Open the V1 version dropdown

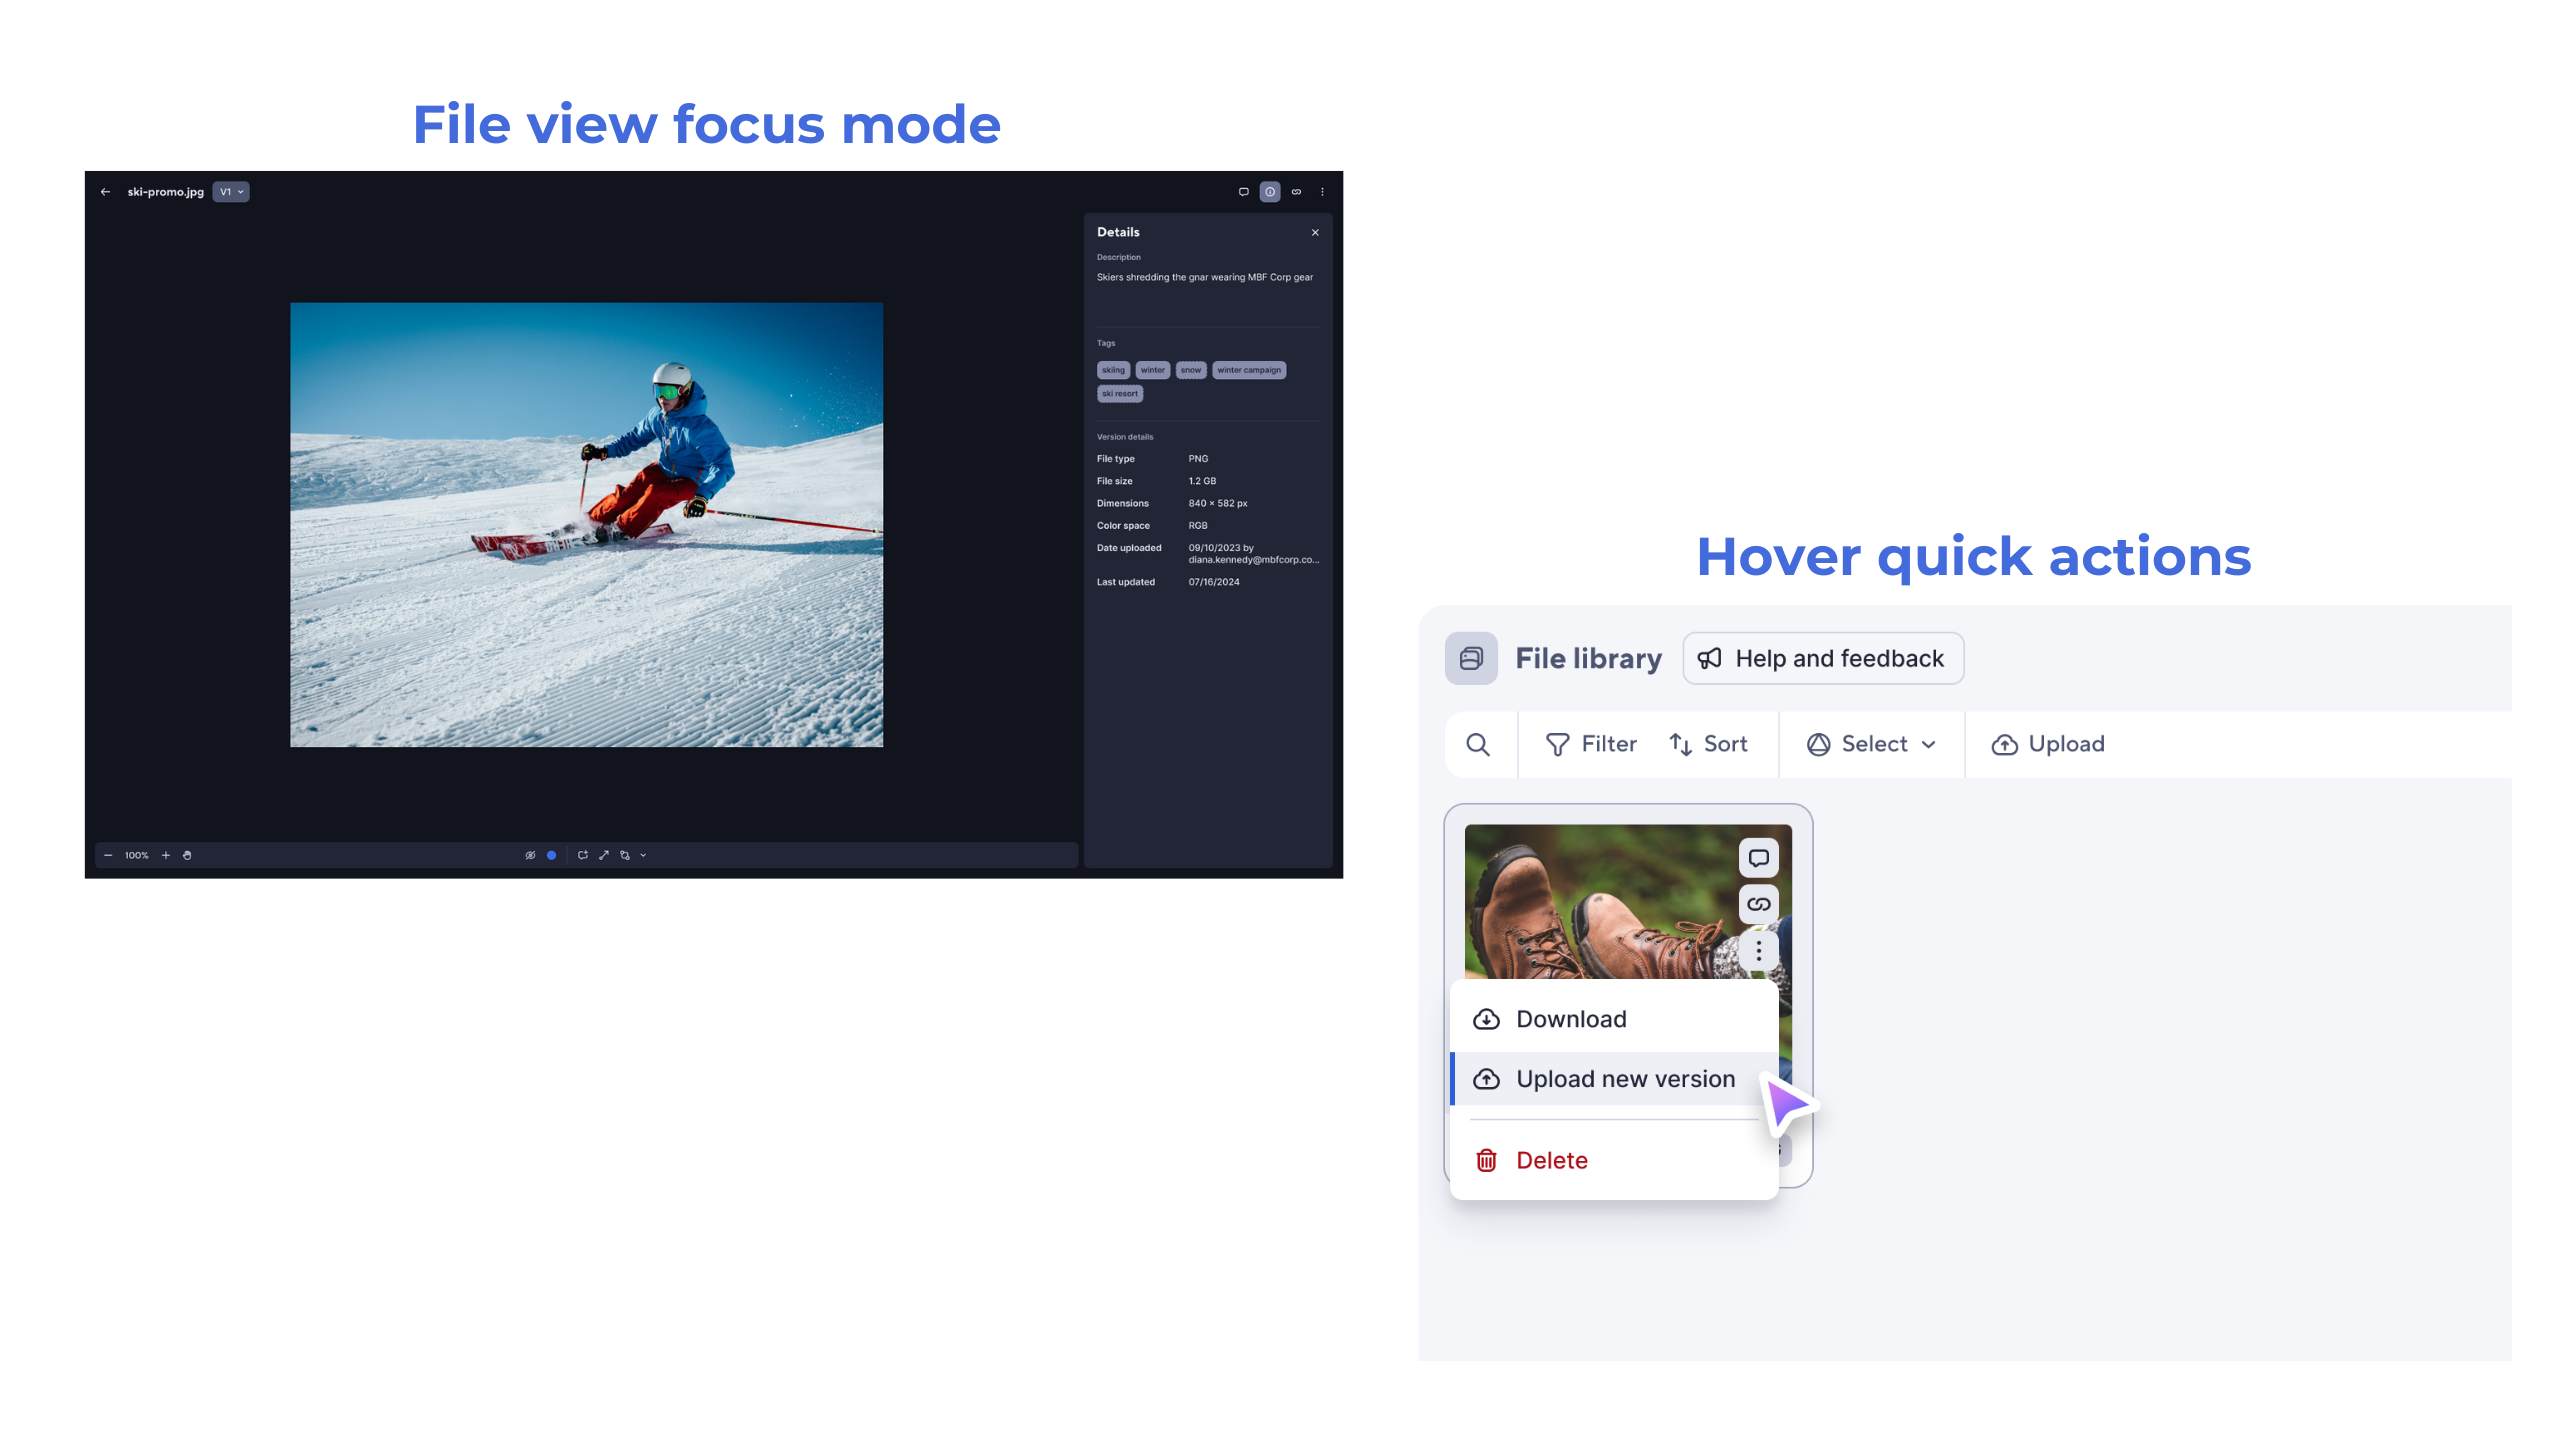pyautogui.click(x=231, y=192)
